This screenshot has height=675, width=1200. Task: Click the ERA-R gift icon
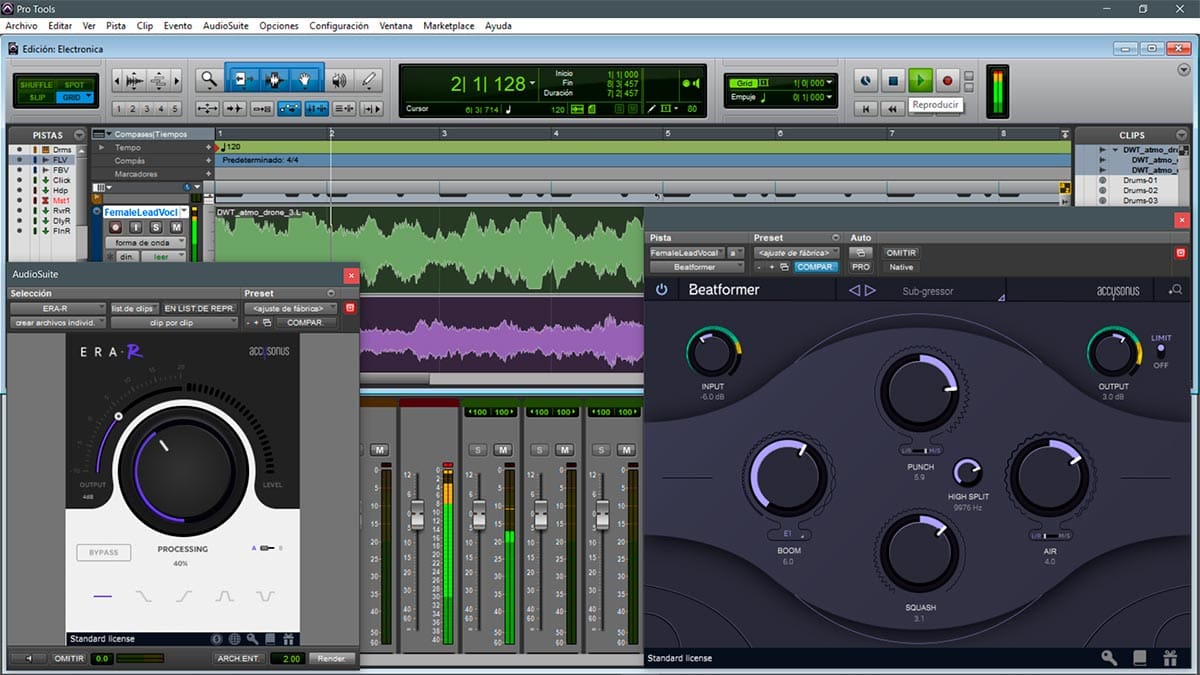tap(288, 638)
